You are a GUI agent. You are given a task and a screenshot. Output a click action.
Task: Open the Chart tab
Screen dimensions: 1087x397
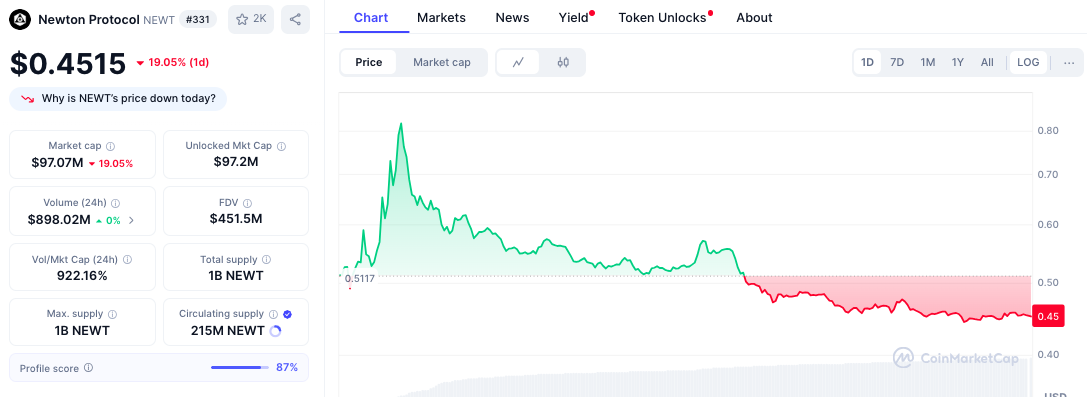371,17
